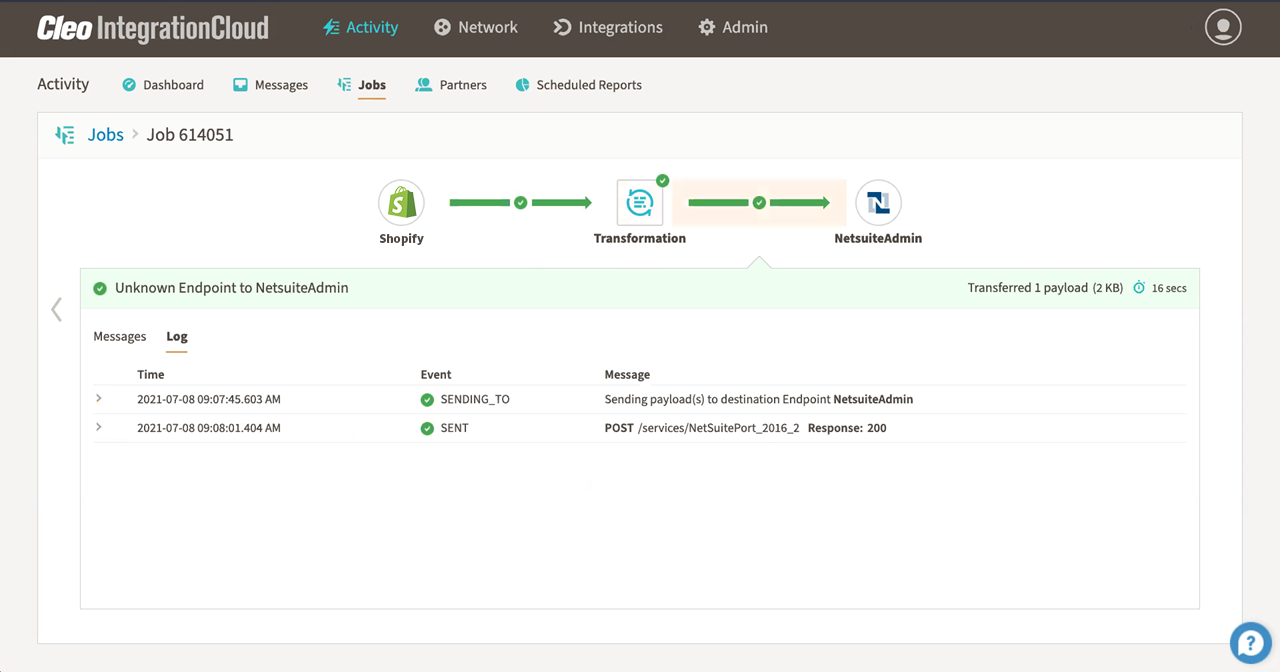Click the previous step left arrow
Screen dimensions: 1280x672
point(57,309)
